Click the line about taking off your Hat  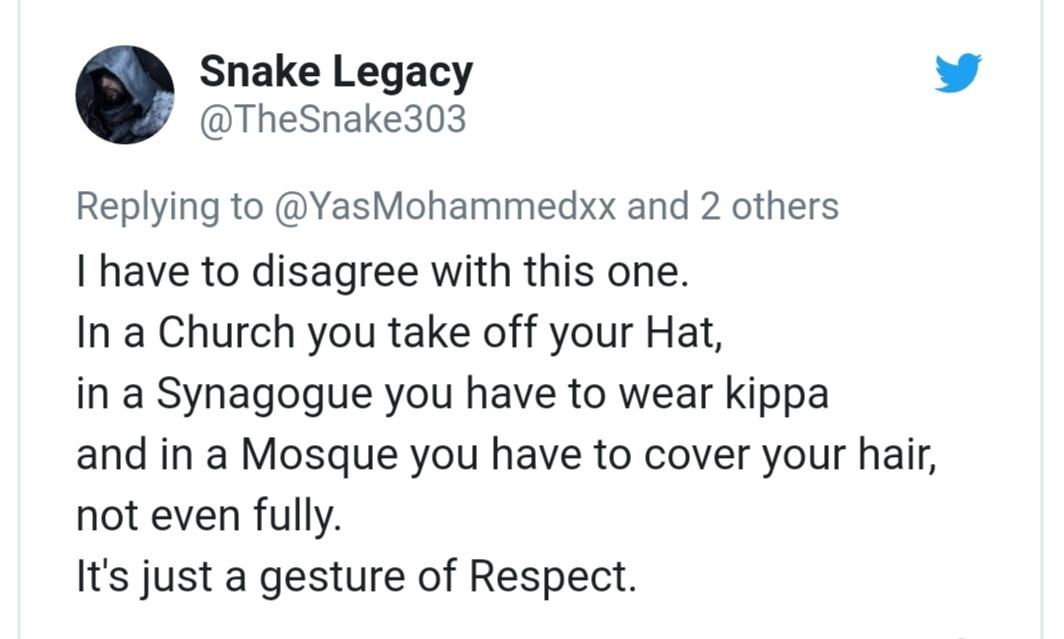coord(400,333)
